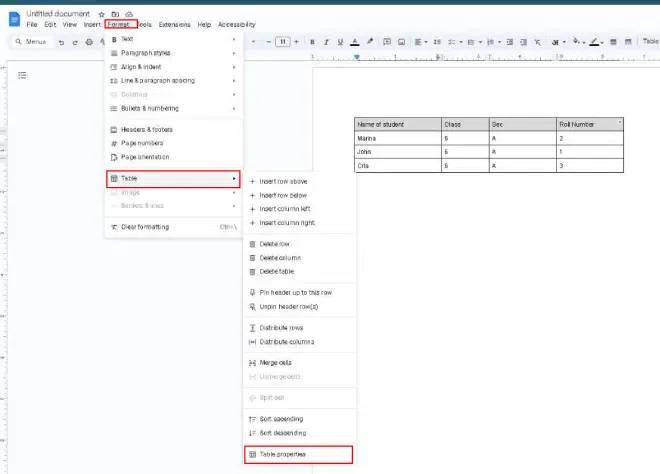Image resolution: width=660 pixels, height=474 pixels.
Task: Decrease the font size with minus
Action: pyautogui.click(x=268, y=42)
